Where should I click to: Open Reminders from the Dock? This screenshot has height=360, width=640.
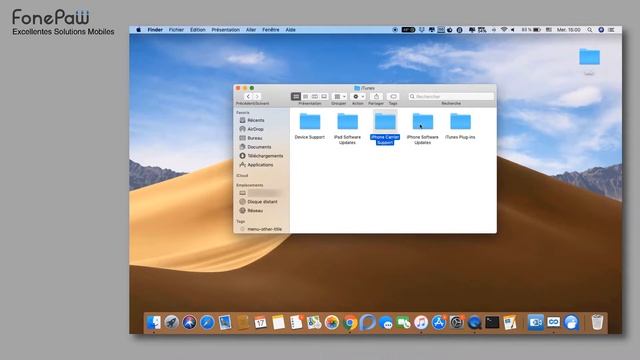296,322
